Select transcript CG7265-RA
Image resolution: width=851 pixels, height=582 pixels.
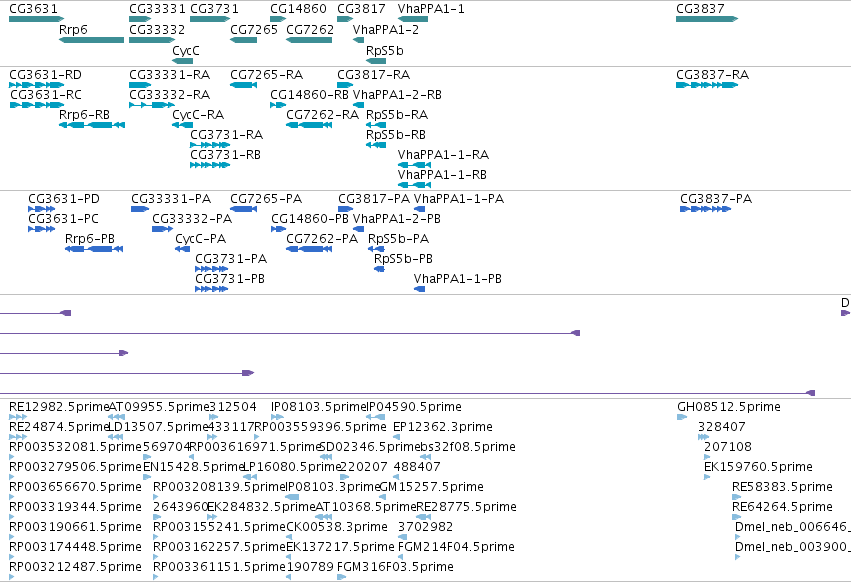click(266, 74)
